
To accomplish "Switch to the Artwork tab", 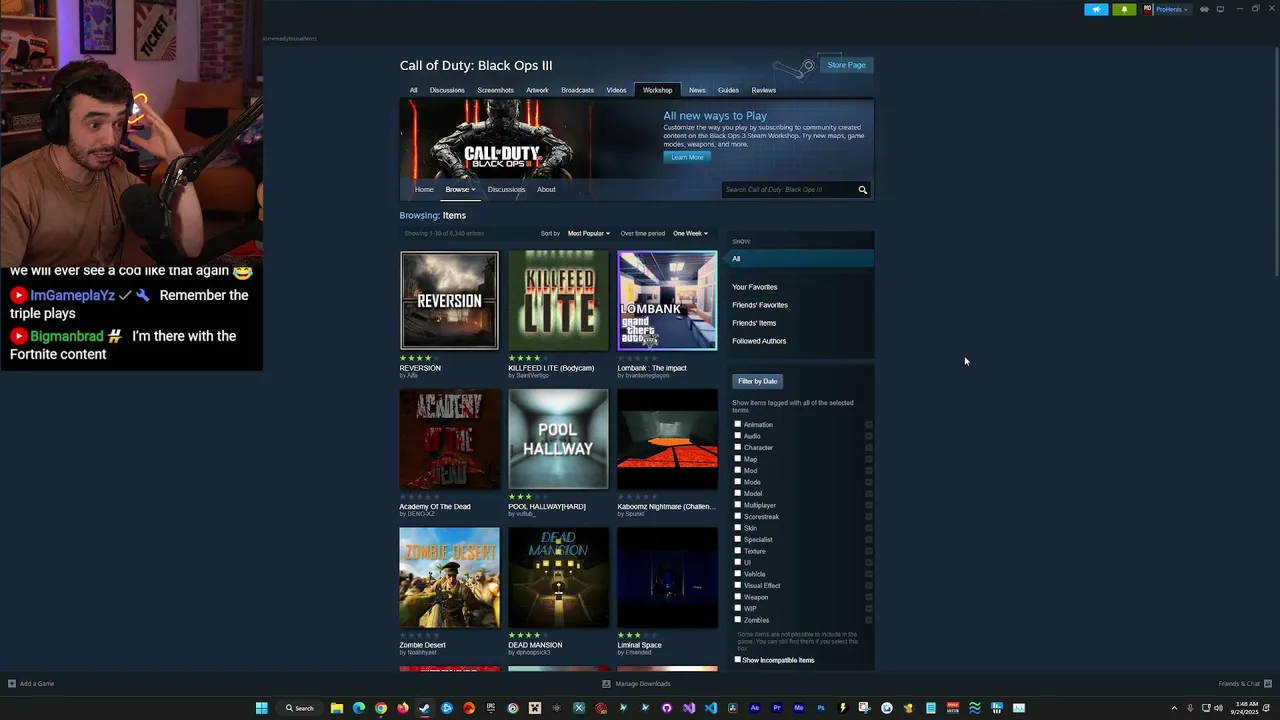I will tap(537, 90).
